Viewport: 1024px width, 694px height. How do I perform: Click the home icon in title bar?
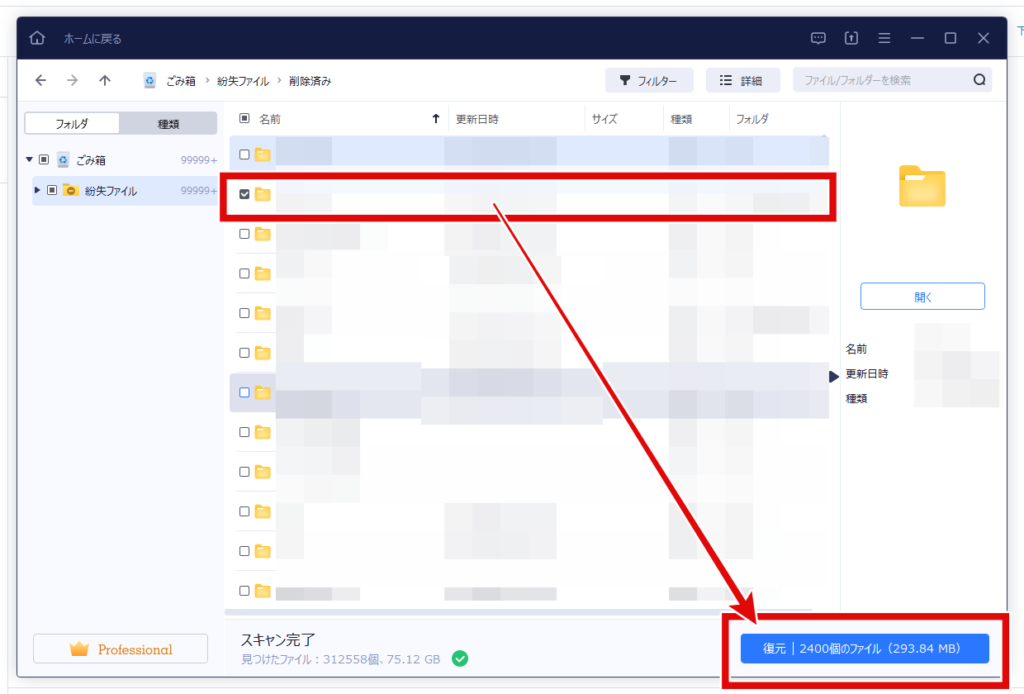click(x=37, y=38)
